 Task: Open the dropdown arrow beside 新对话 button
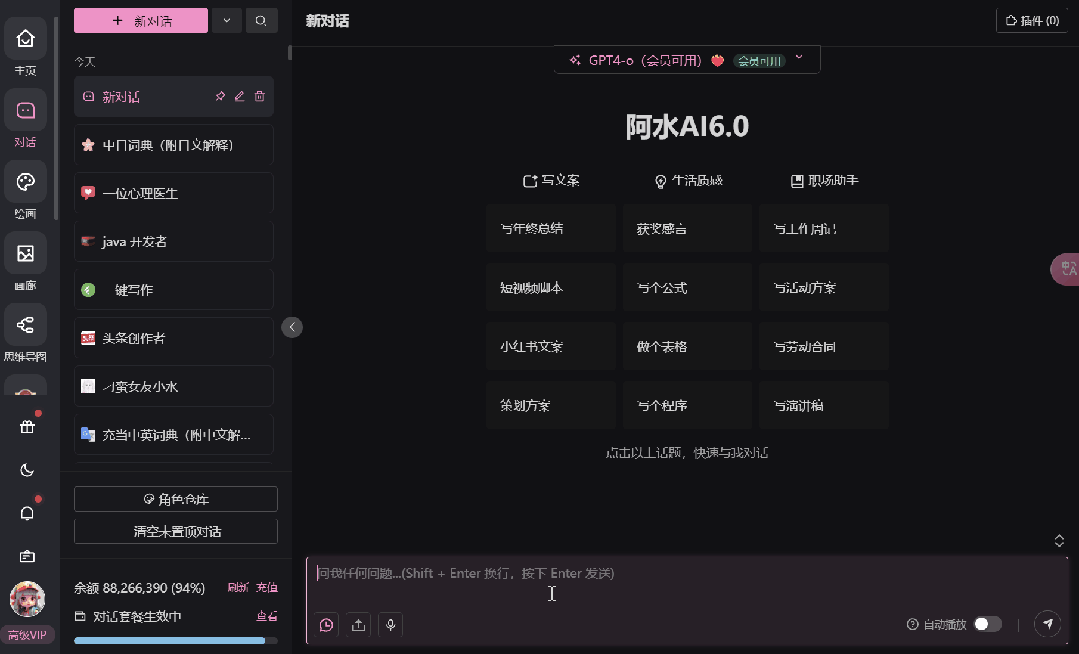tap(227, 20)
